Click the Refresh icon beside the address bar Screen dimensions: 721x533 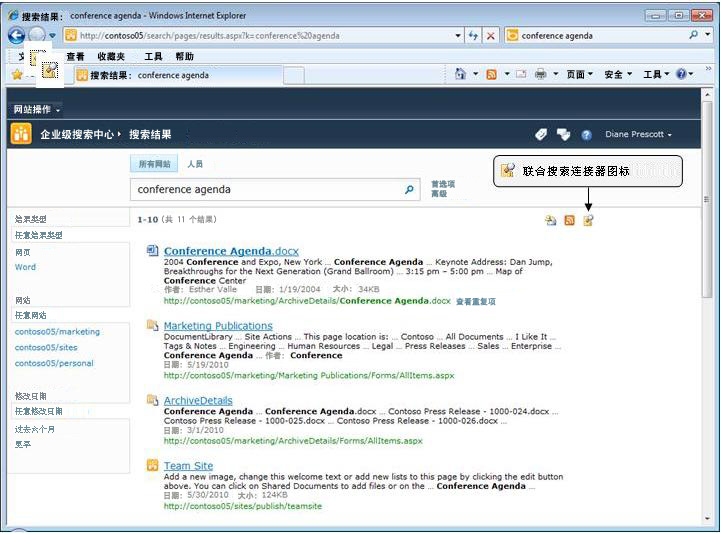(x=473, y=35)
